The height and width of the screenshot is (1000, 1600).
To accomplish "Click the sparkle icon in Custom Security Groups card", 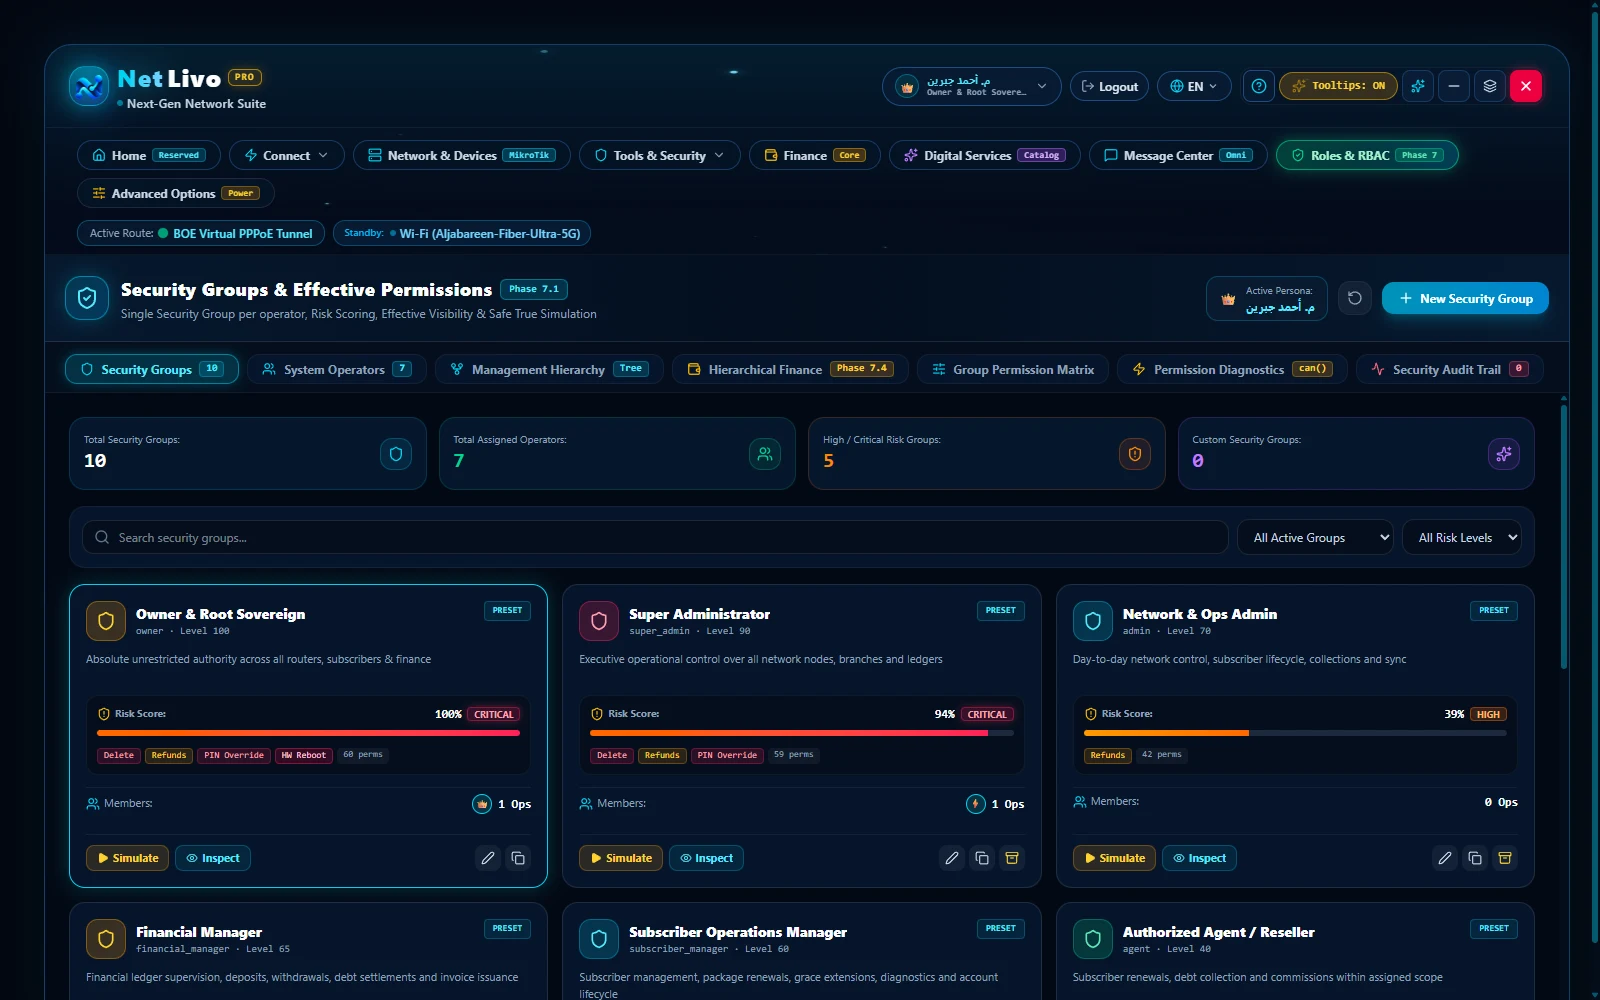I will click(1504, 454).
